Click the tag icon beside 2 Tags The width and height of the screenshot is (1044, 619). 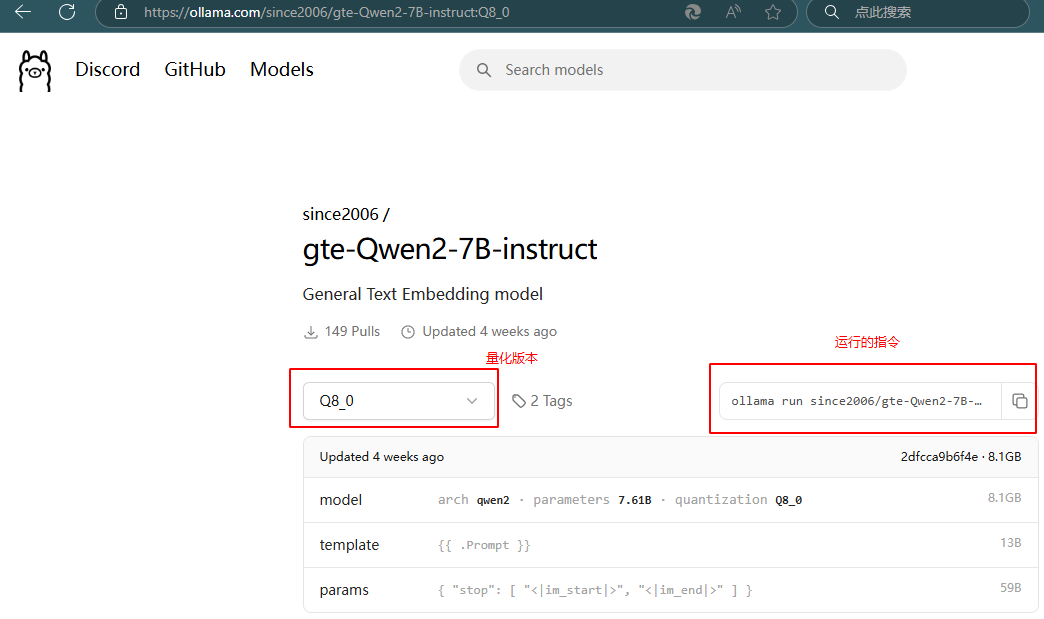pyautogui.click(x=519, y=401)
